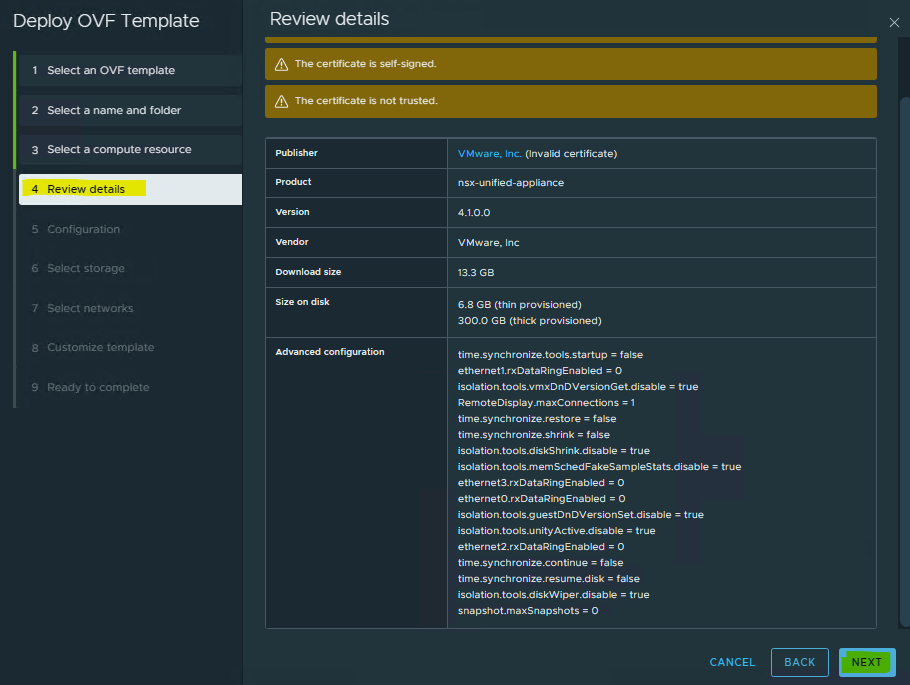910x685 pixels.
Task: Click the Vendor row label
Action: coord(291,242)
